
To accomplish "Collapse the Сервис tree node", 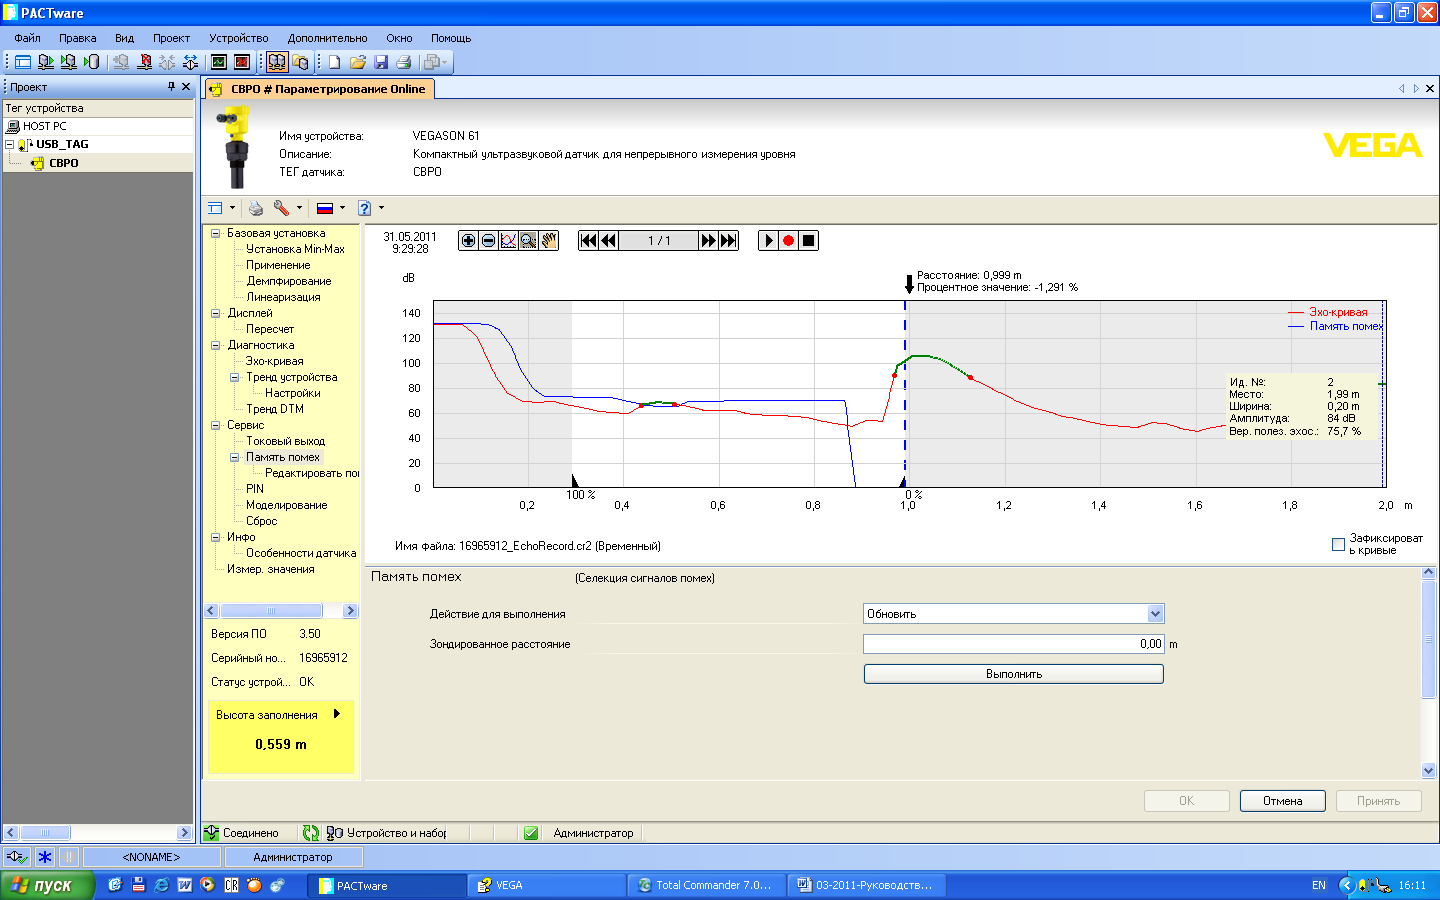I will tap(215, 425).
